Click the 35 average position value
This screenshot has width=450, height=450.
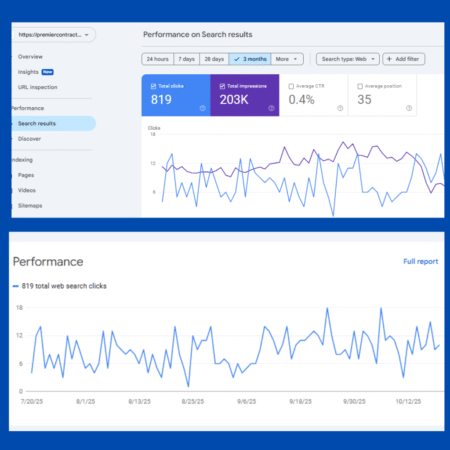pyautogui.click(x=364, y=99)
